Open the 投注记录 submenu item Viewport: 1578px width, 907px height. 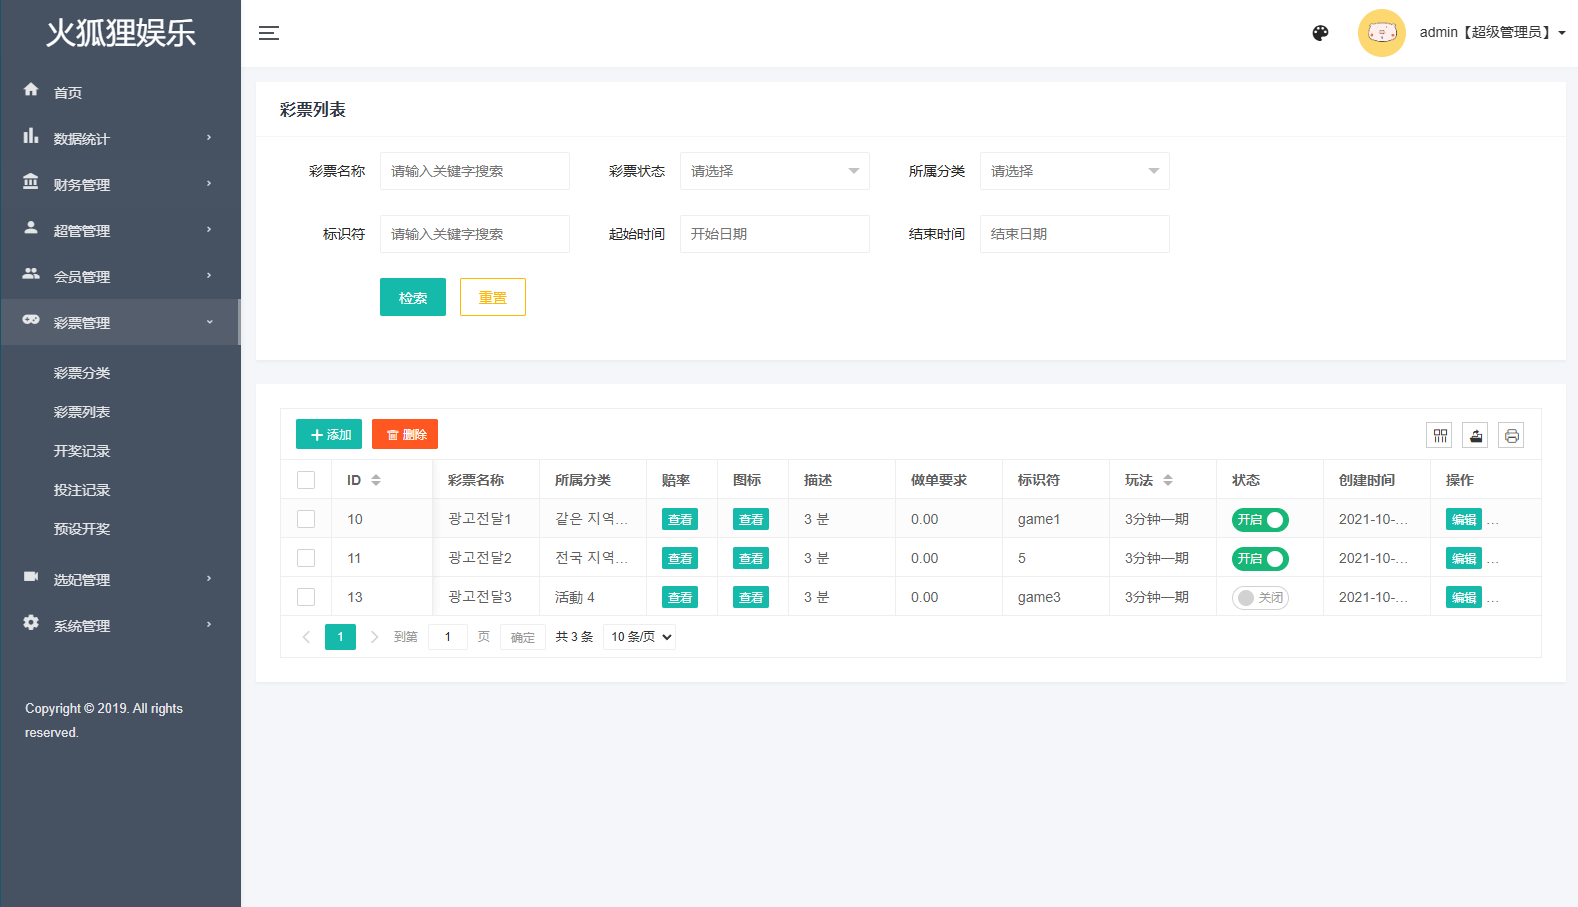click(x=82, y=490)
